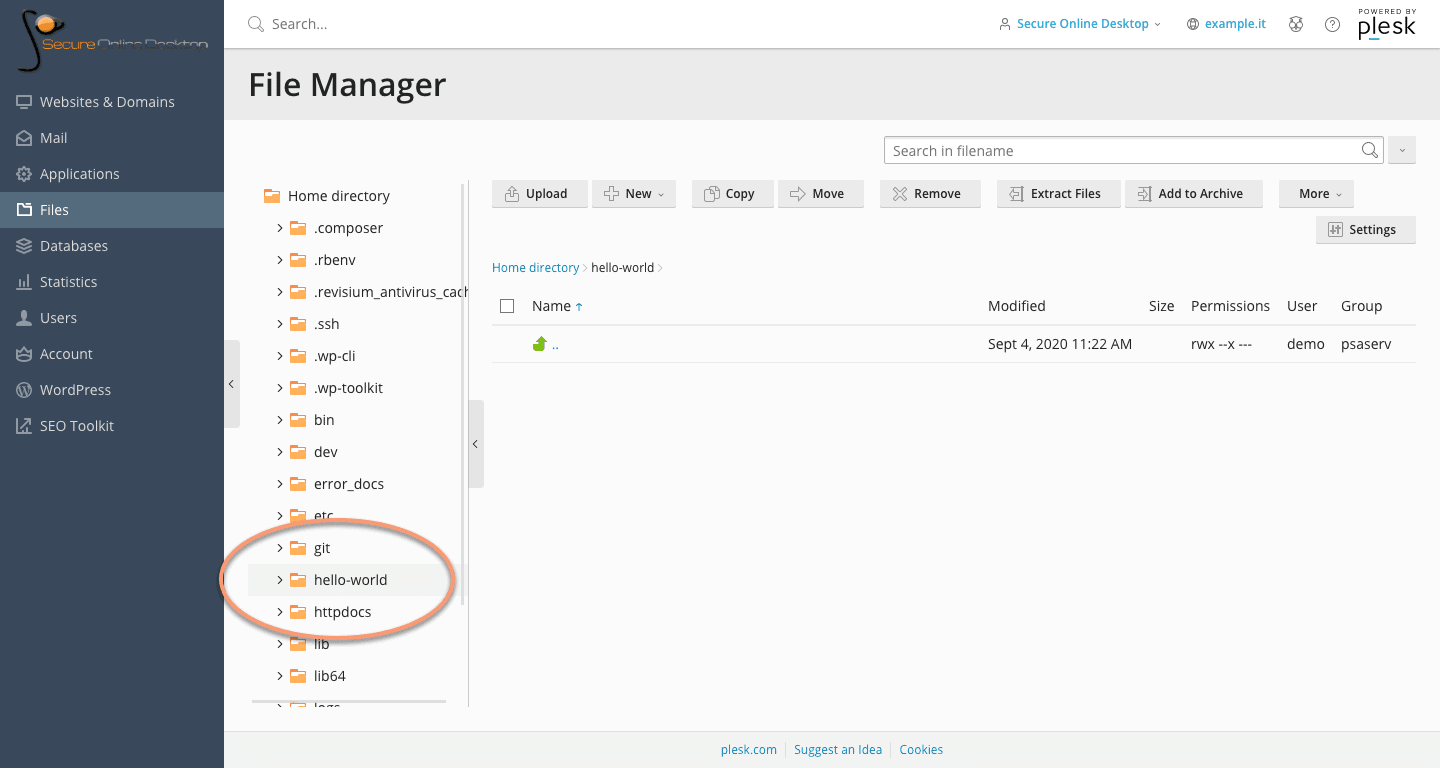Expand the .composer folder

point(280,228)
